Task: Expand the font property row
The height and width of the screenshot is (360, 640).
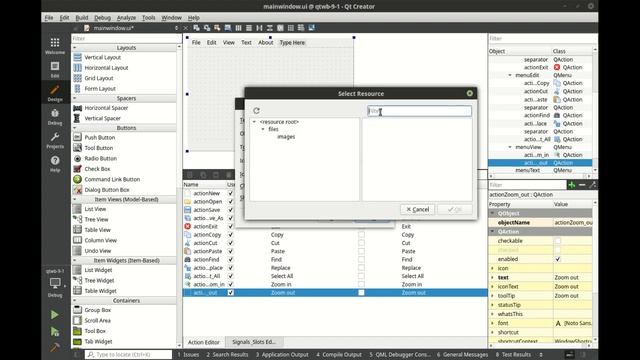Action: coord(492,323)
